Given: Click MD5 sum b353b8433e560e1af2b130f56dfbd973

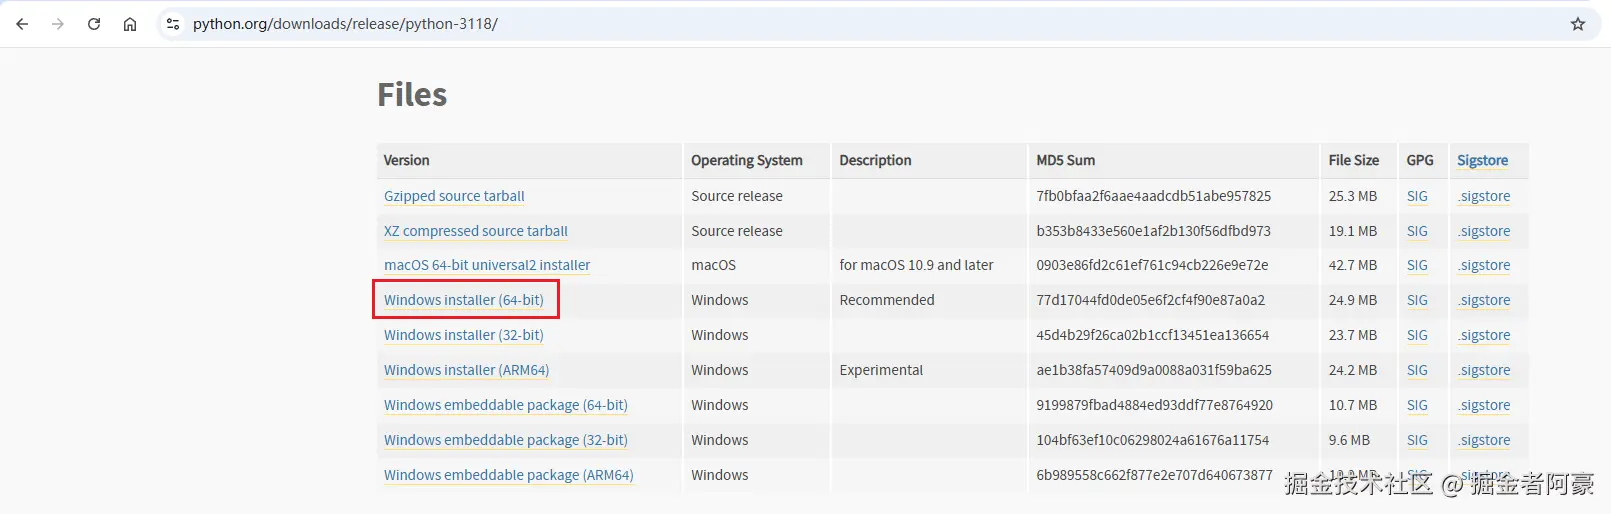Looking at the screenshot, I should 1154,231.
